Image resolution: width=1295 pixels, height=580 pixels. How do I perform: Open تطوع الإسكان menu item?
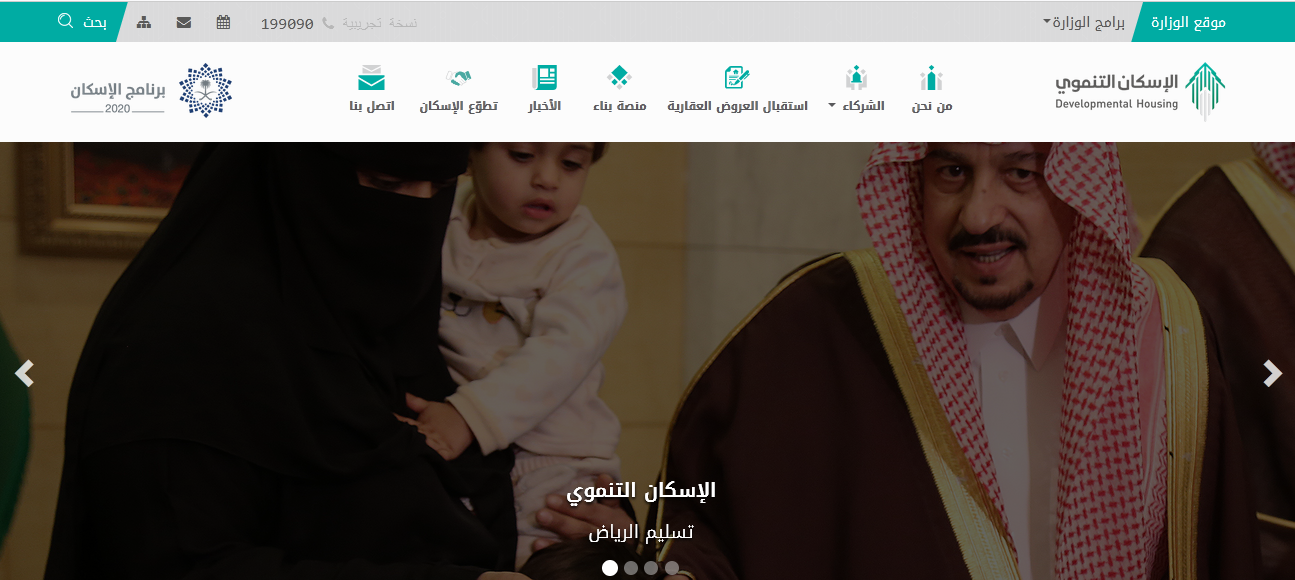[459, 105]
